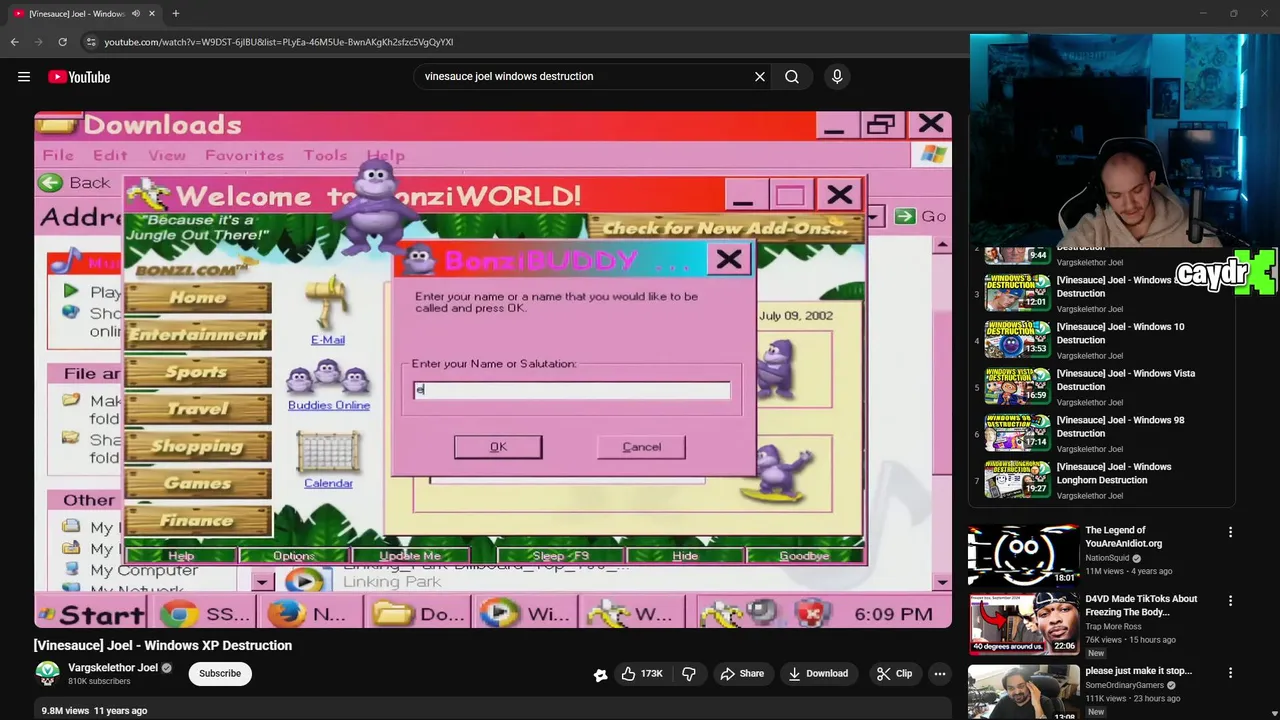This screenshot has width=1280, height=720.
Task: Click the magnifier search button
Action: (792, 76)
